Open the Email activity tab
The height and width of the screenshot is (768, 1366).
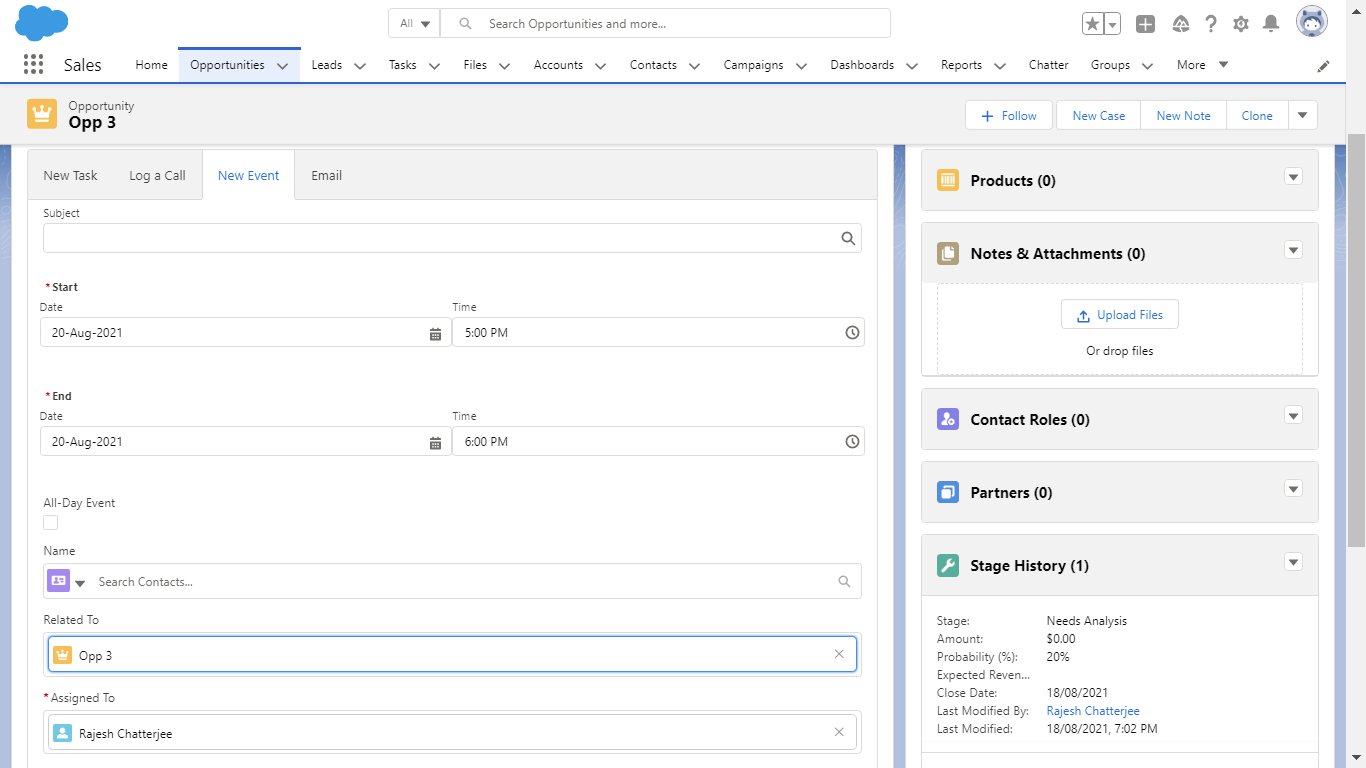click(x=326, y=176)
